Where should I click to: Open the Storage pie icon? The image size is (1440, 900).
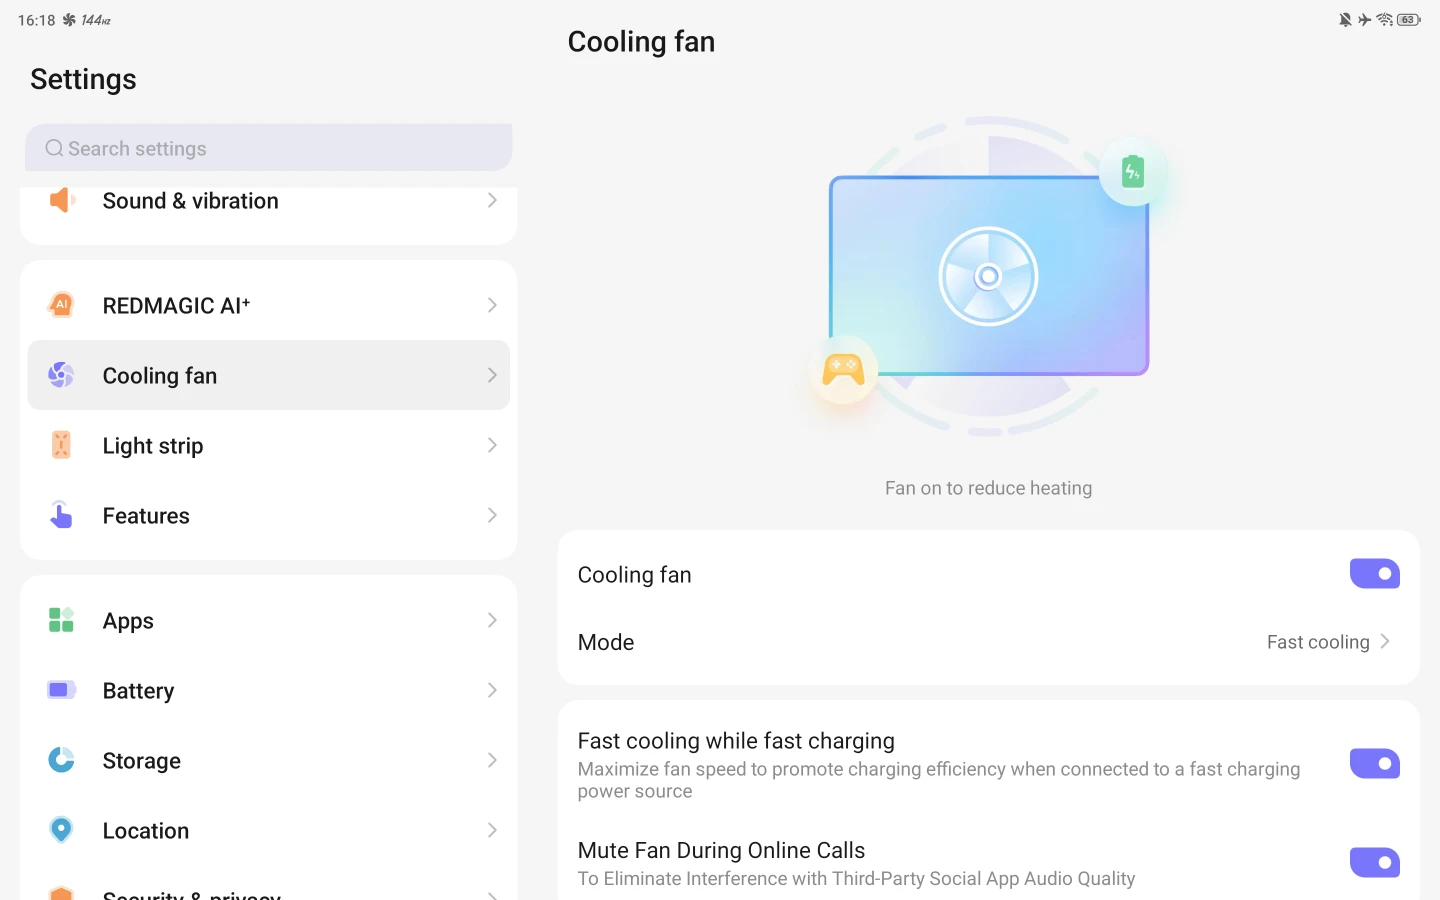[x=61, y=760]
